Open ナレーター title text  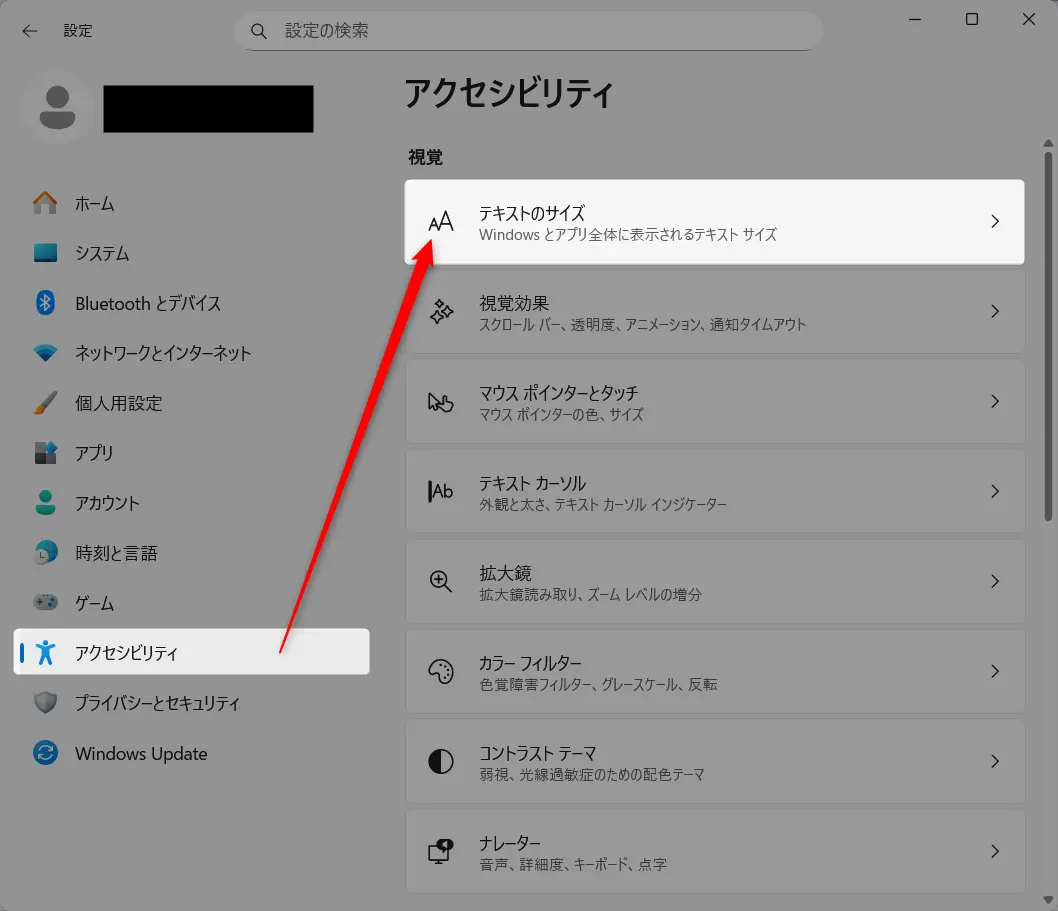click(x=510, y=843)
